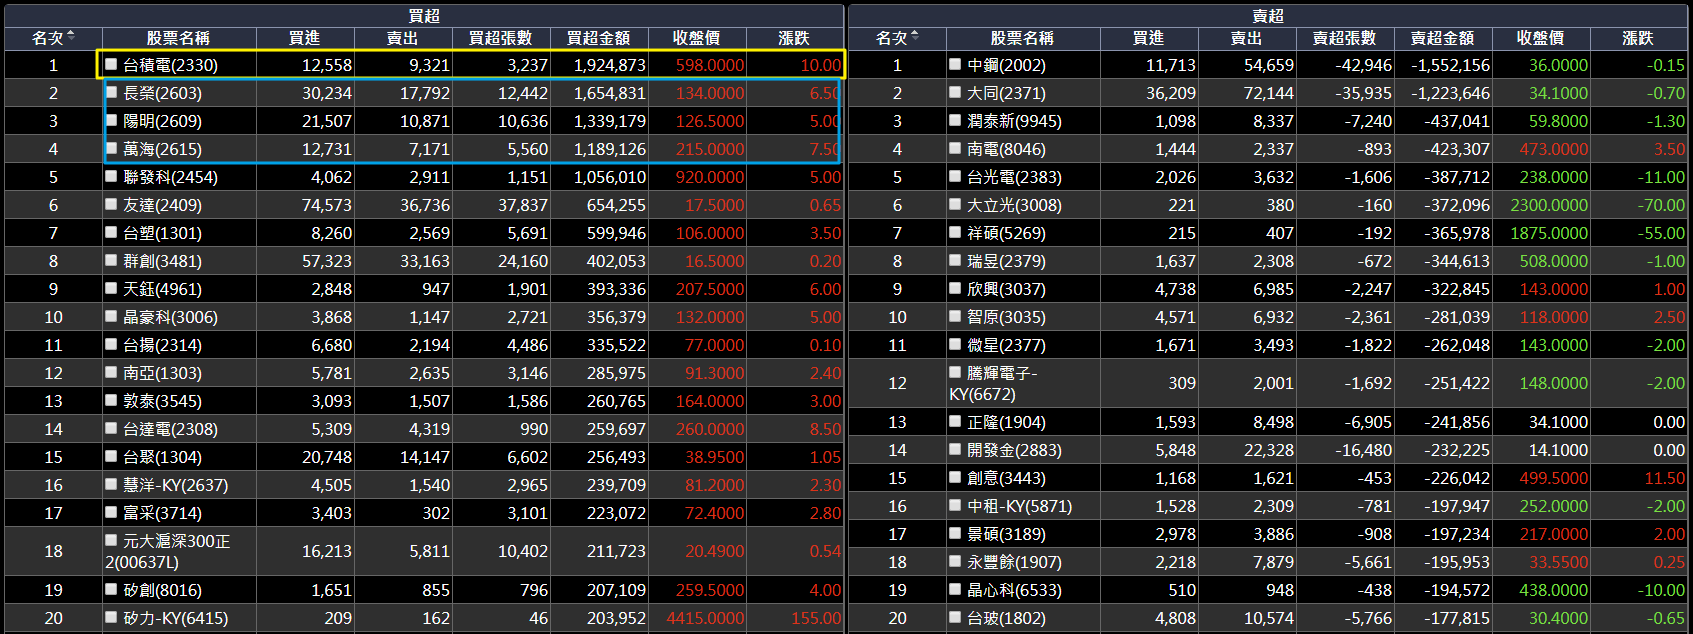Click the 收盤價 header in 賣超 table
This screenshot has width=1693, height=634.
(1540, 38)
